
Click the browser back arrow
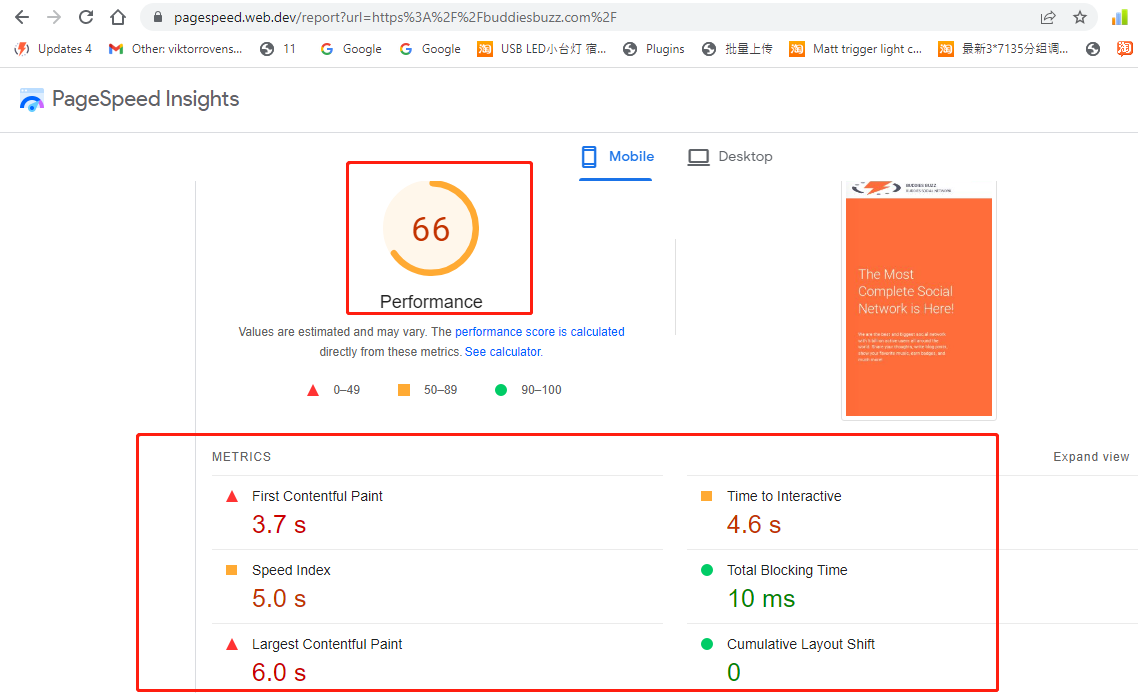point(22,17)
